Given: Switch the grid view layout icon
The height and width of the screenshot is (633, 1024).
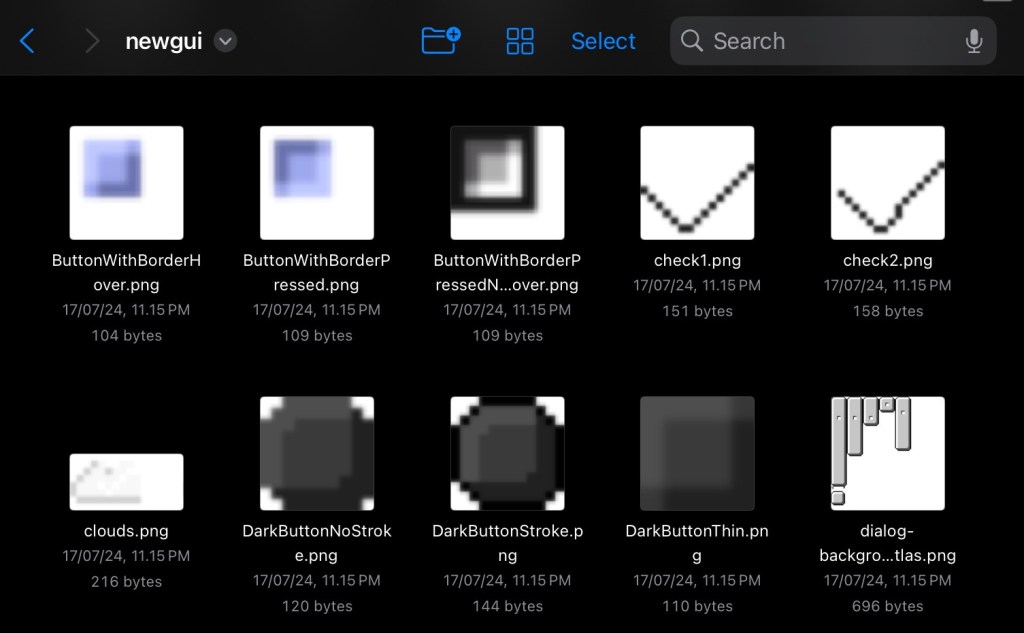Looking at the screenshot, I should [520, 41].
